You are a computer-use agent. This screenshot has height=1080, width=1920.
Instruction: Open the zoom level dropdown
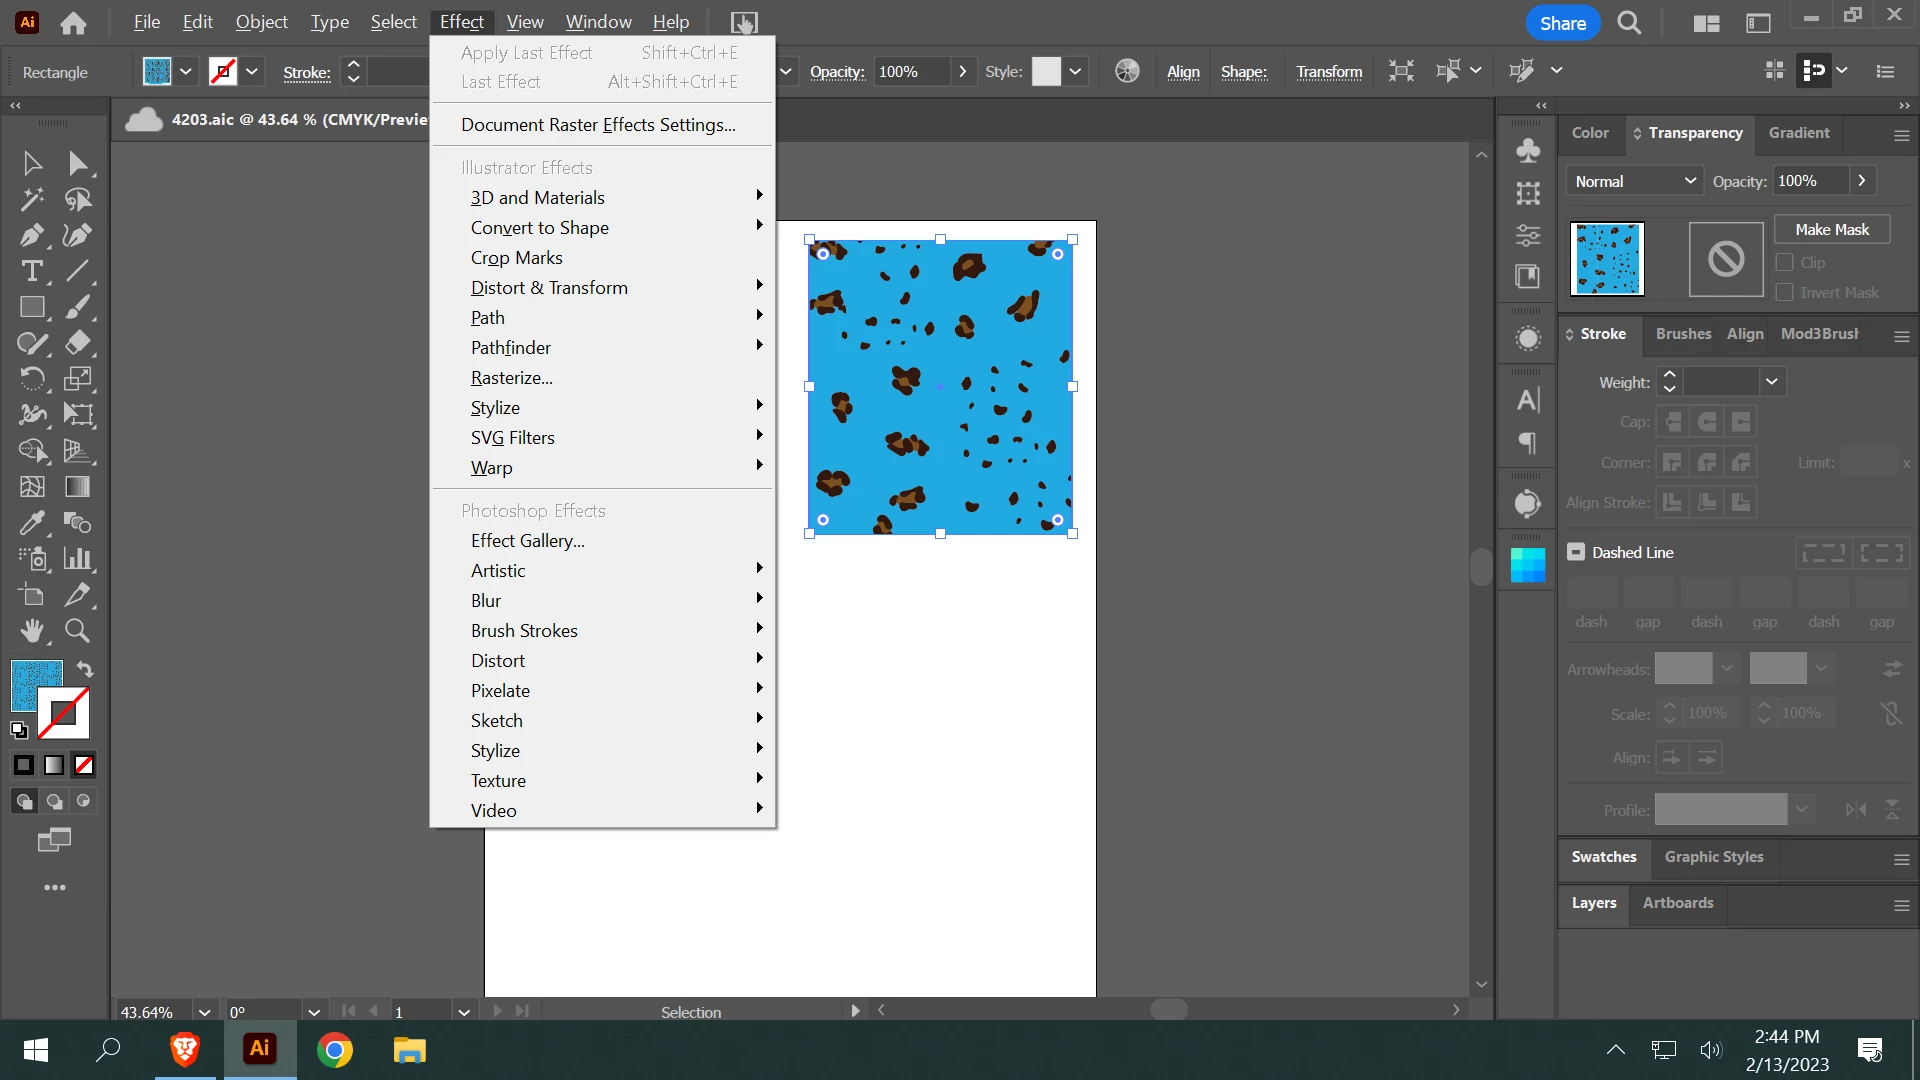pyautogui.click(x=204, y=1012)
